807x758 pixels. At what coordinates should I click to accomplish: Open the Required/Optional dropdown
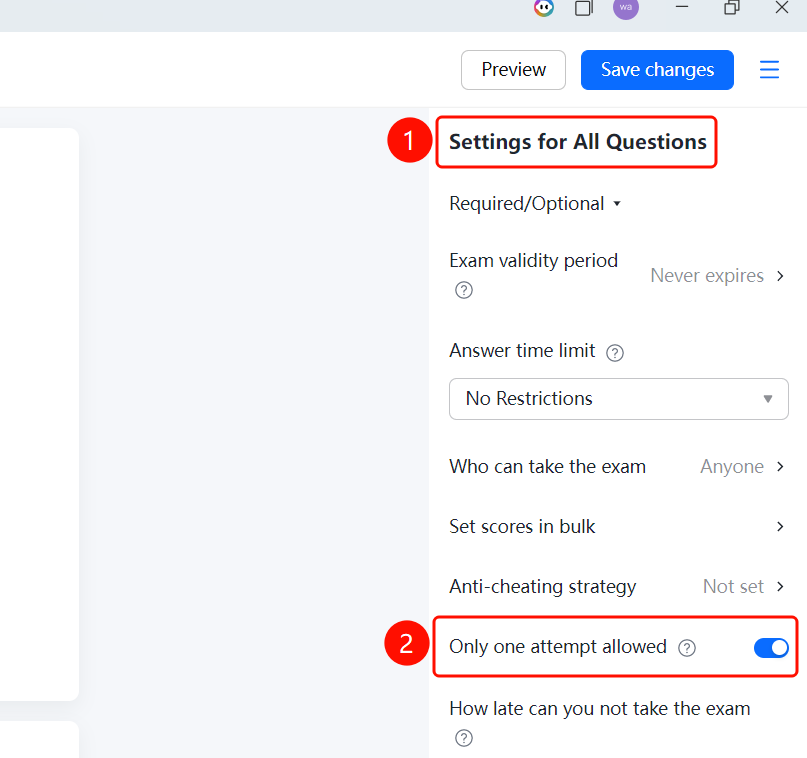535,204
